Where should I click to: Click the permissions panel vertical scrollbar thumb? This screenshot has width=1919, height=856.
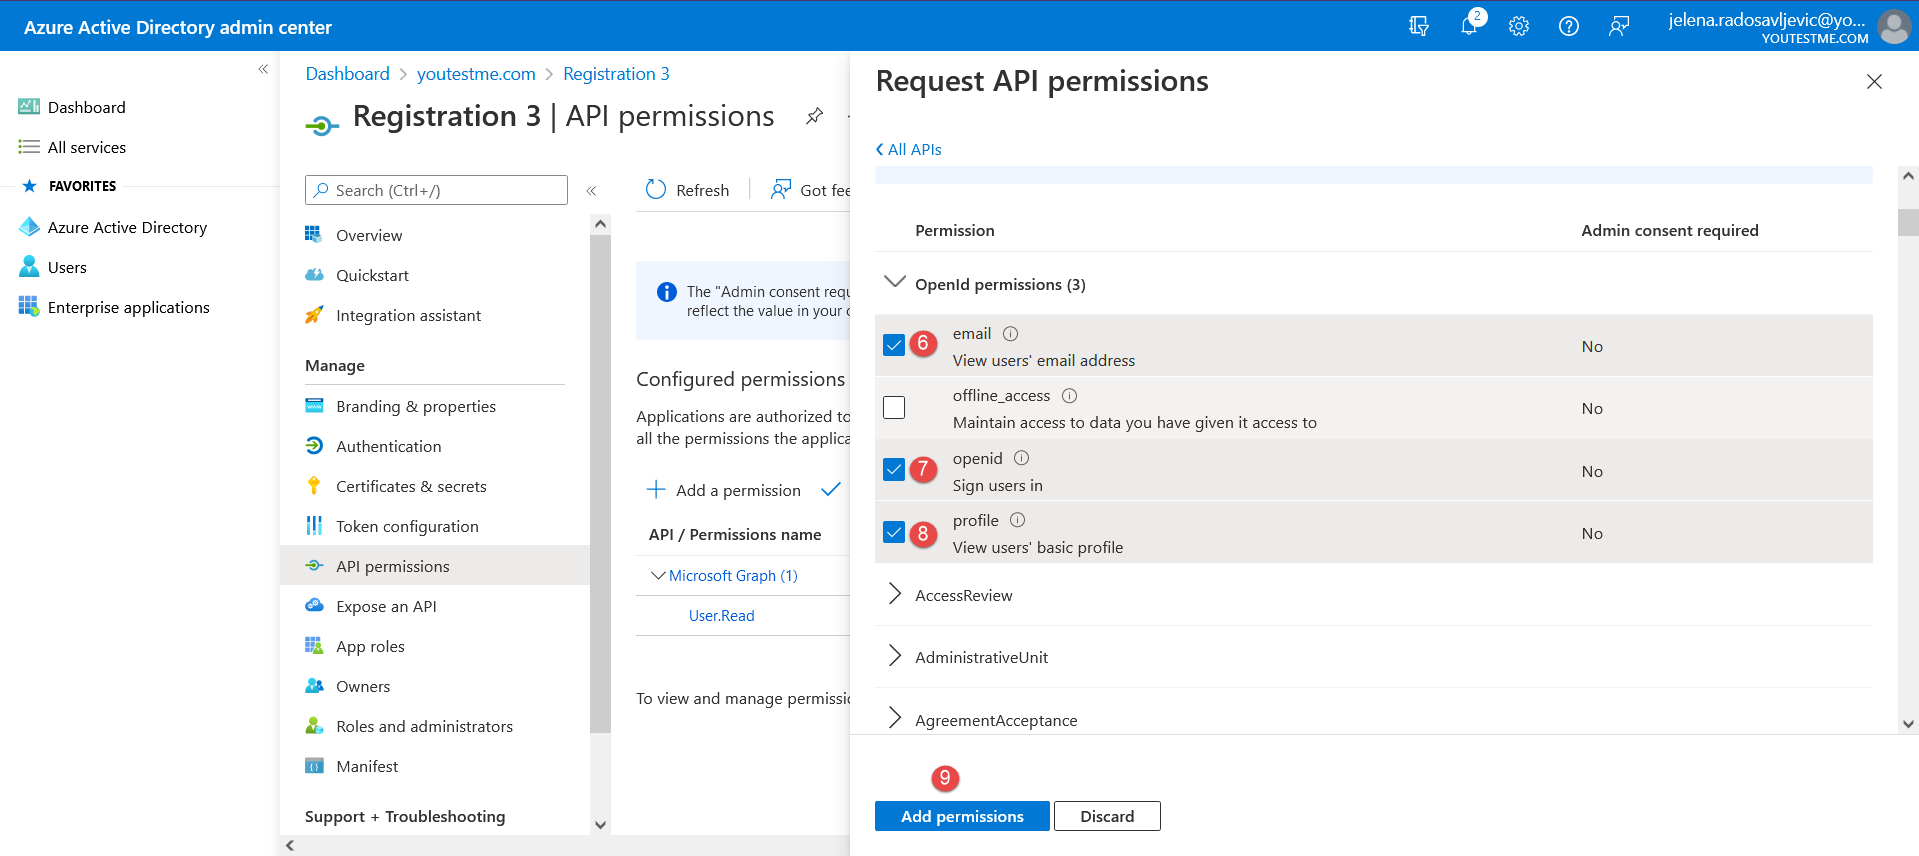1907,222
